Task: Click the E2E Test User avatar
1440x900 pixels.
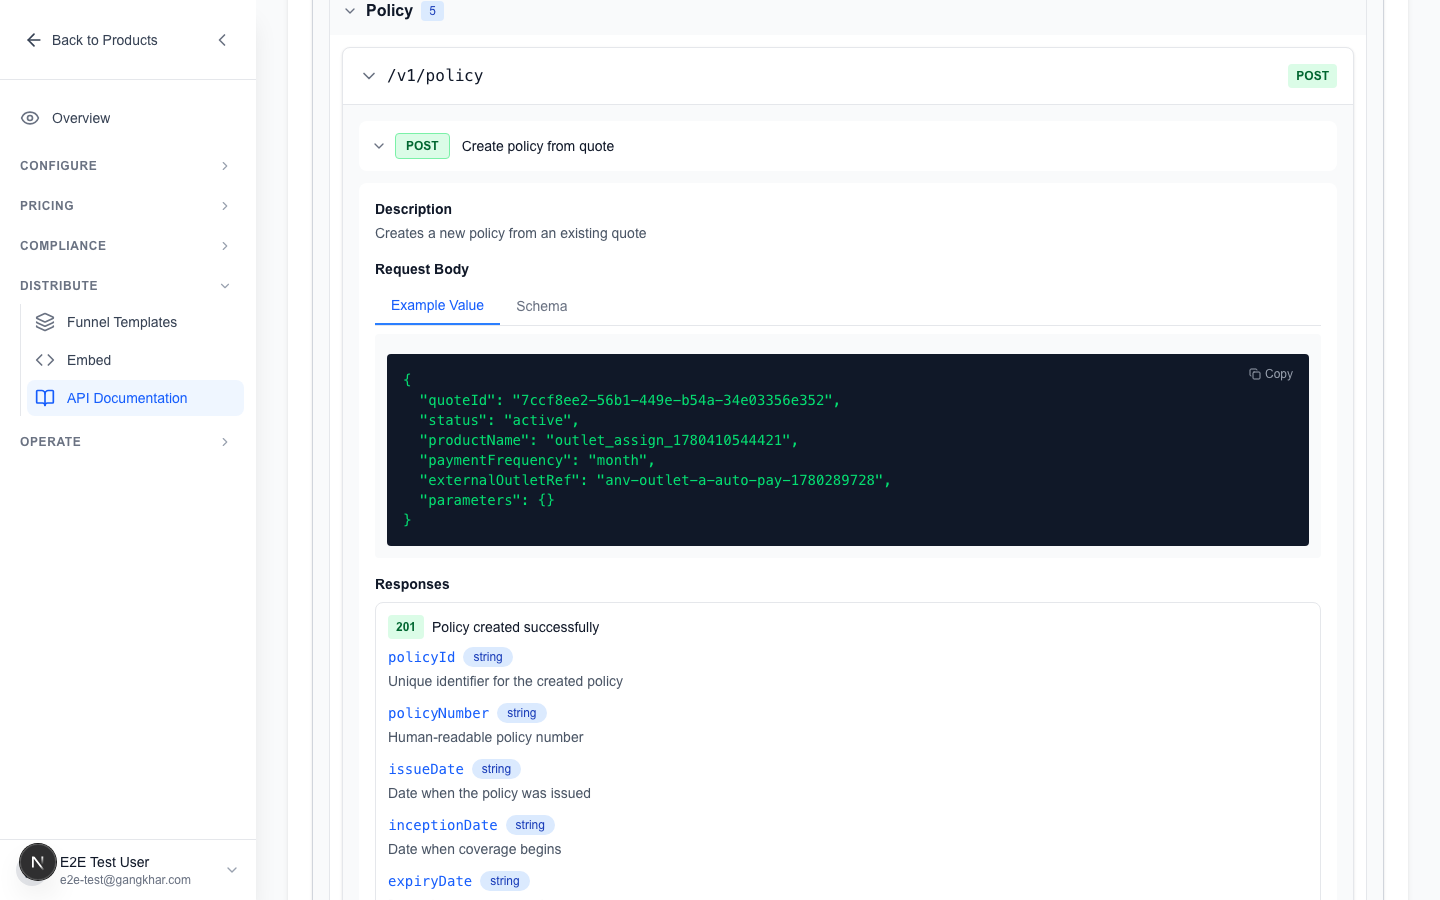Action: 37,862
